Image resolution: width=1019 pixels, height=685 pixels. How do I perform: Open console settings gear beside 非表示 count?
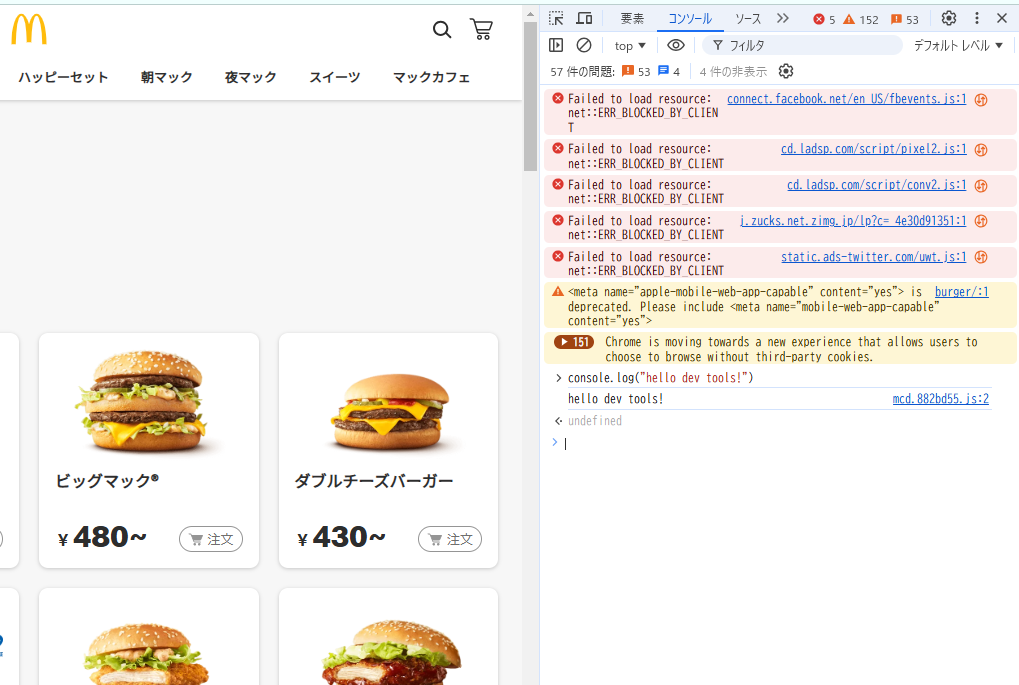point(786,71)
